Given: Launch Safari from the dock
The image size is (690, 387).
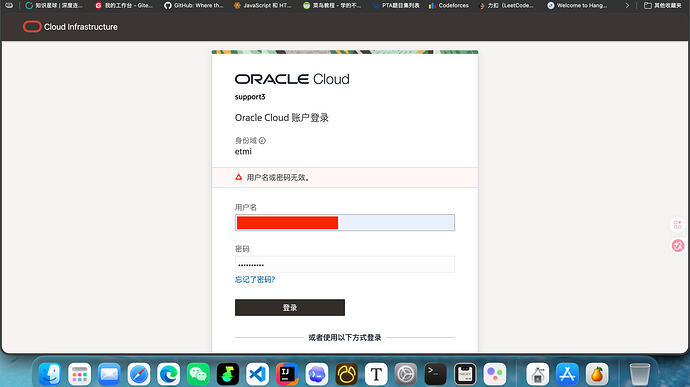Looking at the screenshot, I should pos(139,374).
